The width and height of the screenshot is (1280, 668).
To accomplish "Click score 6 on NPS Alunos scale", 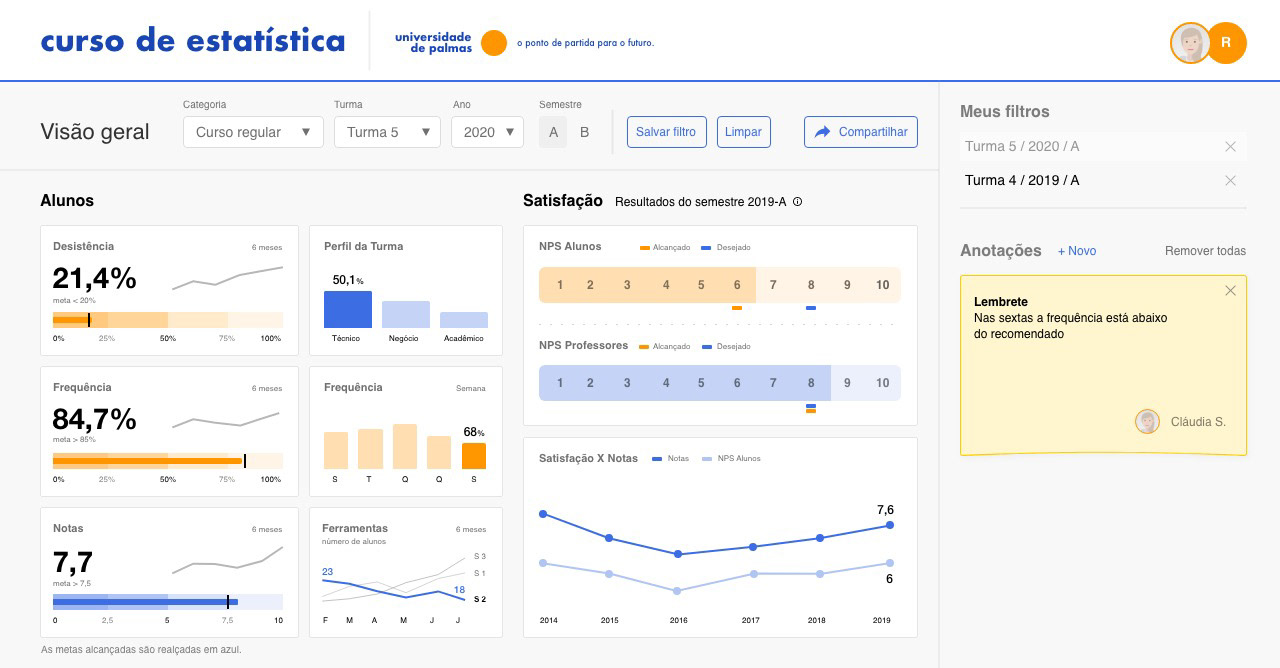I will 737,286.
